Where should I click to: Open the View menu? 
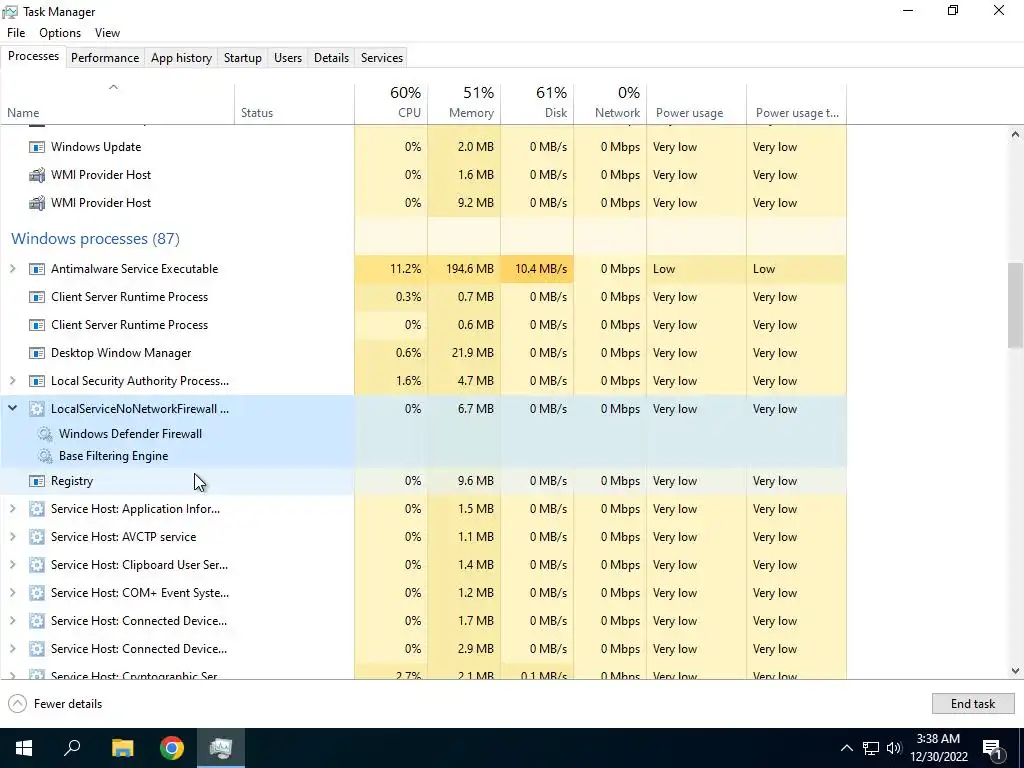[107, 33]
